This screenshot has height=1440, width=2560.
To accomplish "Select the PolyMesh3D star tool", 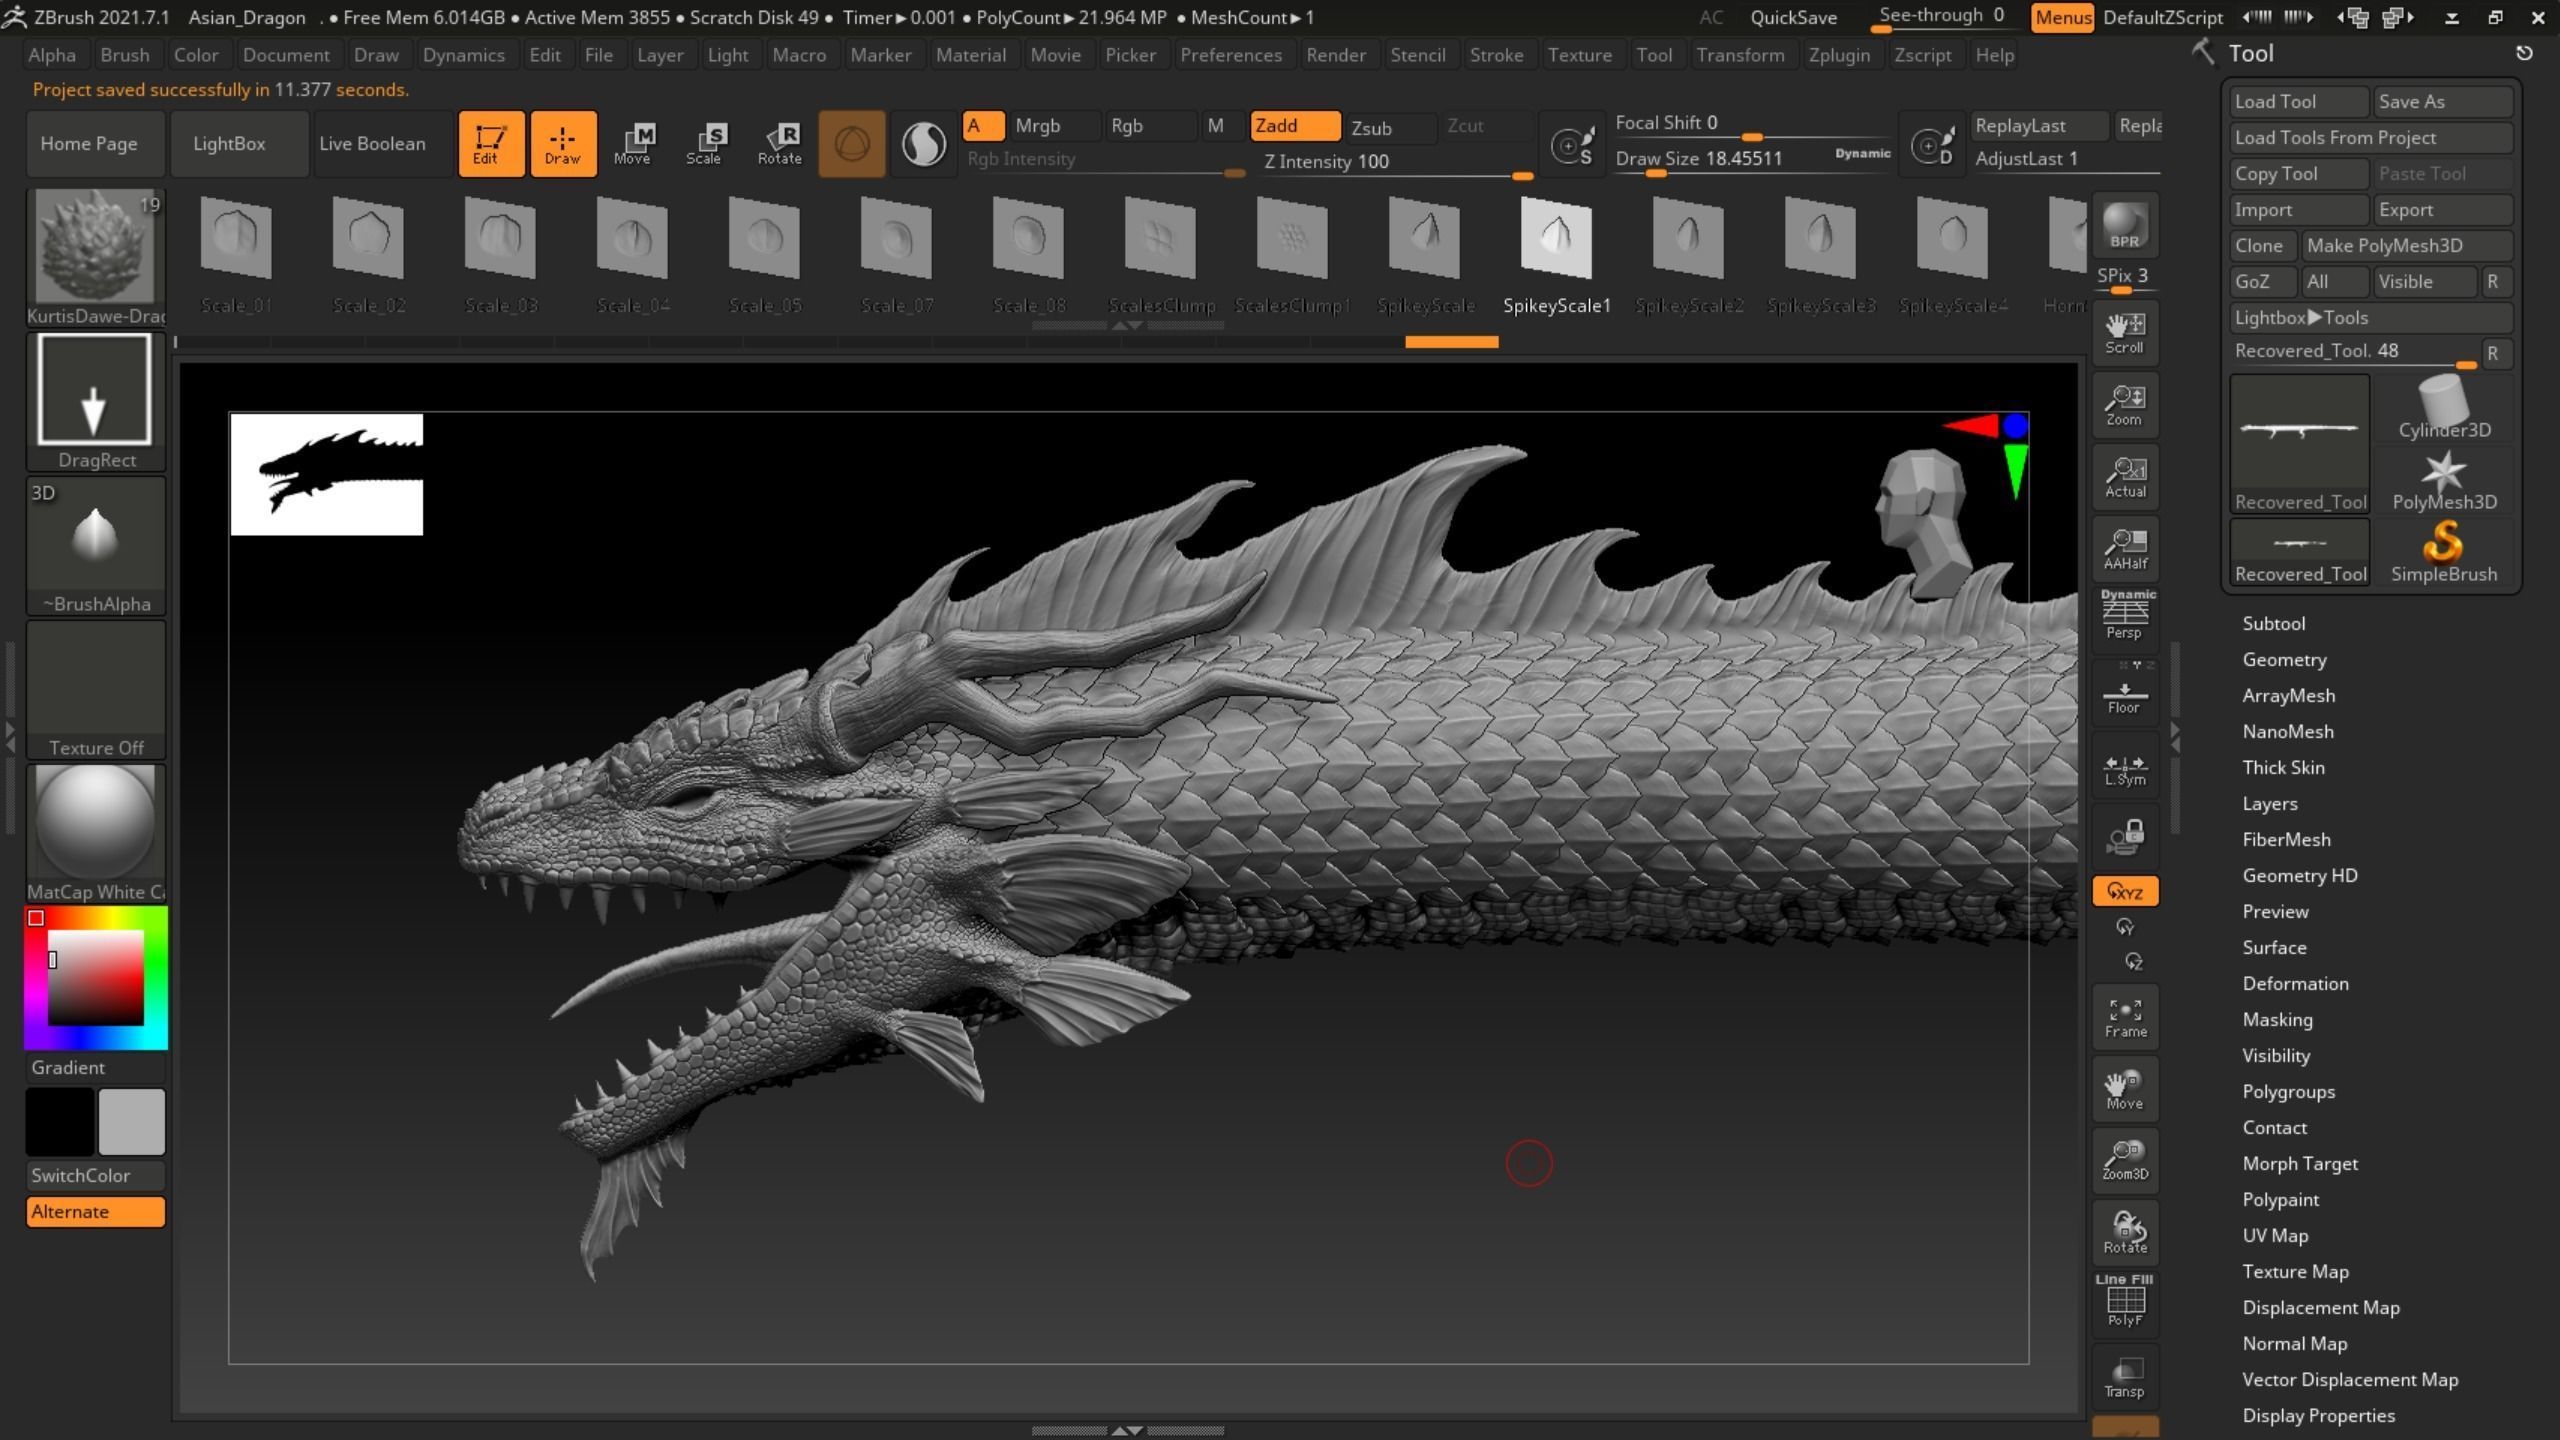I will tap(2443, 480).
